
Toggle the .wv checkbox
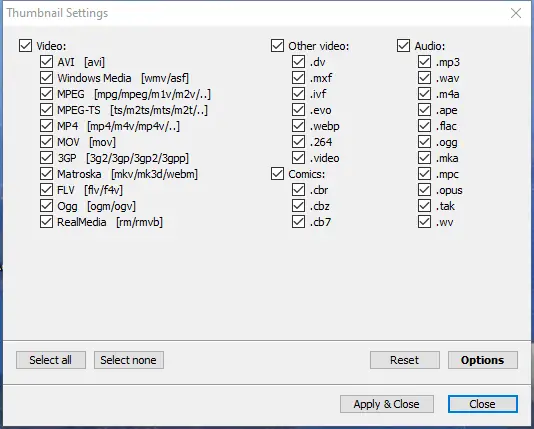click(424, 222)
